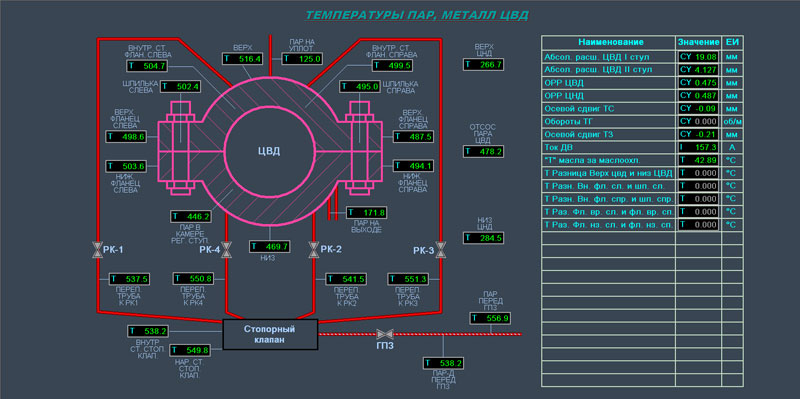Viewport: 800px width, 399px height.
Task: Click the Наименование column header
Action: point(610,42)
